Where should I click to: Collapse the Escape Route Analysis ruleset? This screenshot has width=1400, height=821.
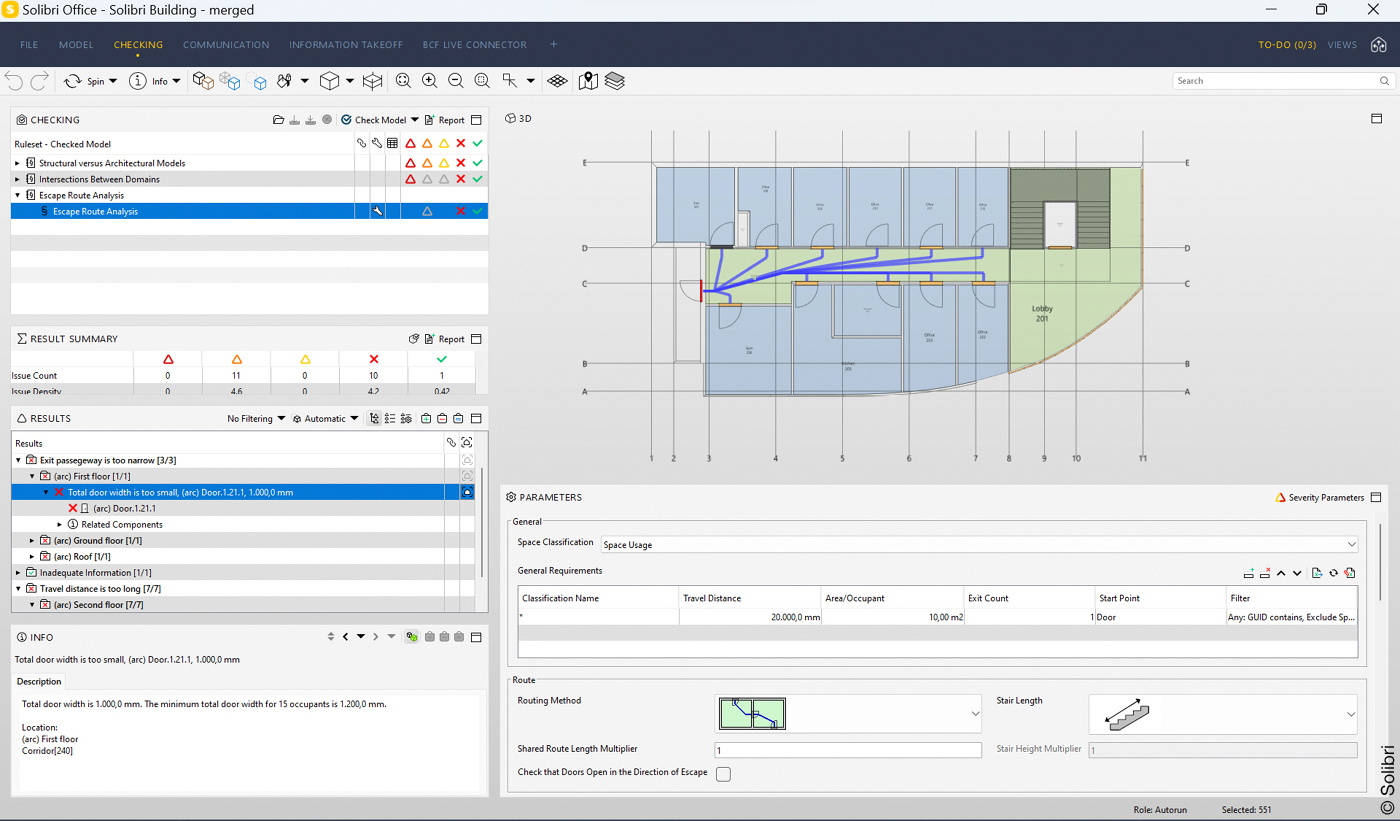tap(17, 195)
